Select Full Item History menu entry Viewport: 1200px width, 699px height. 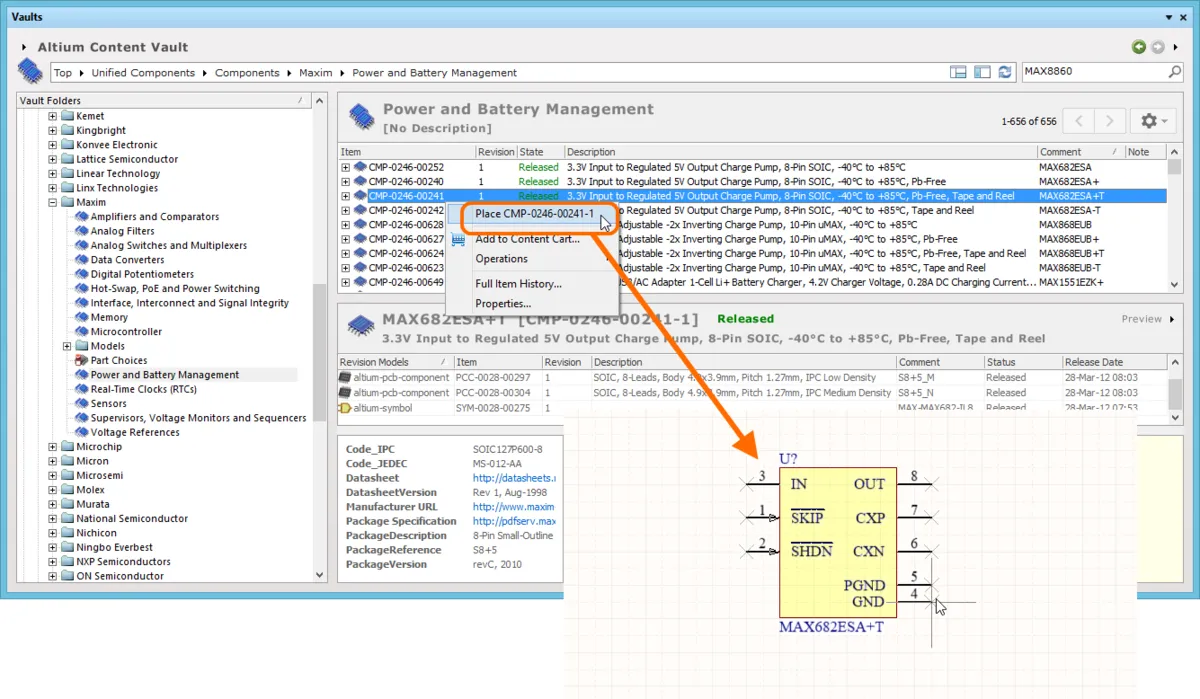[518, 284]
